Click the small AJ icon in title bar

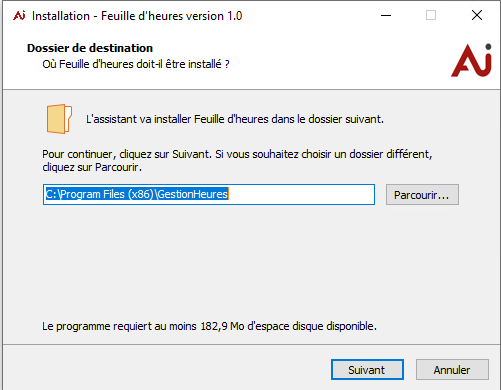point(19,15)
